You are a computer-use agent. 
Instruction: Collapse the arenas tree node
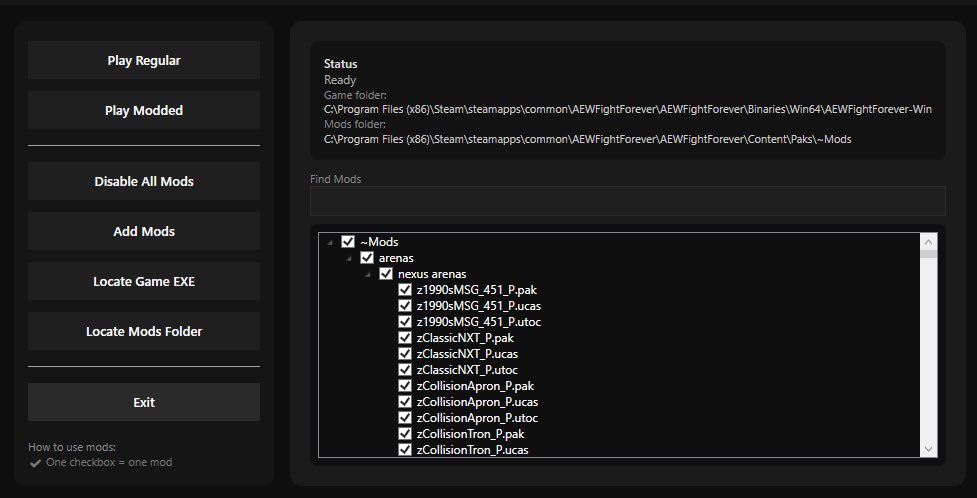tap(349, 258)
